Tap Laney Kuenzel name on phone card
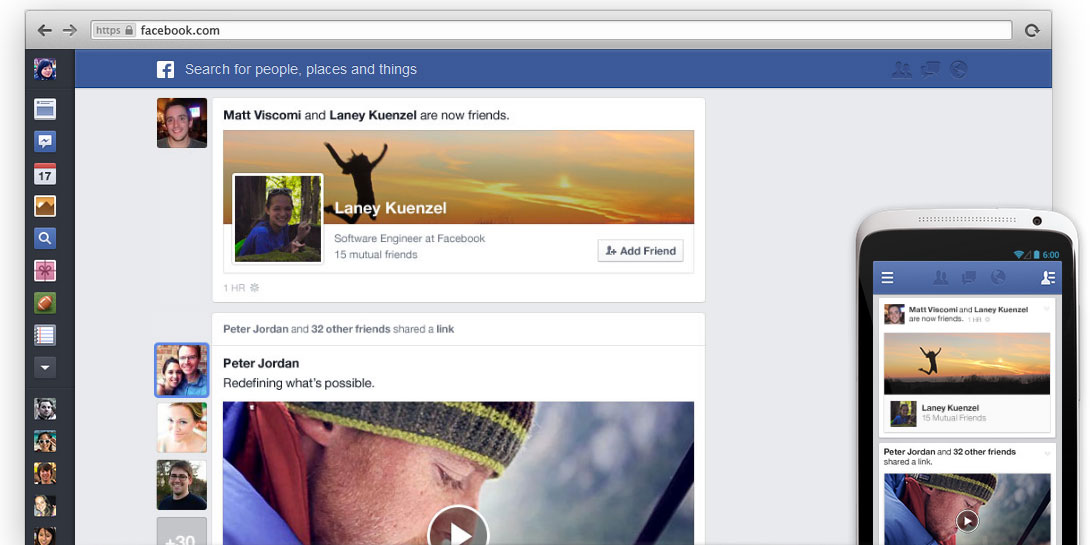The image size is (1090, 545). coord(950,408)
